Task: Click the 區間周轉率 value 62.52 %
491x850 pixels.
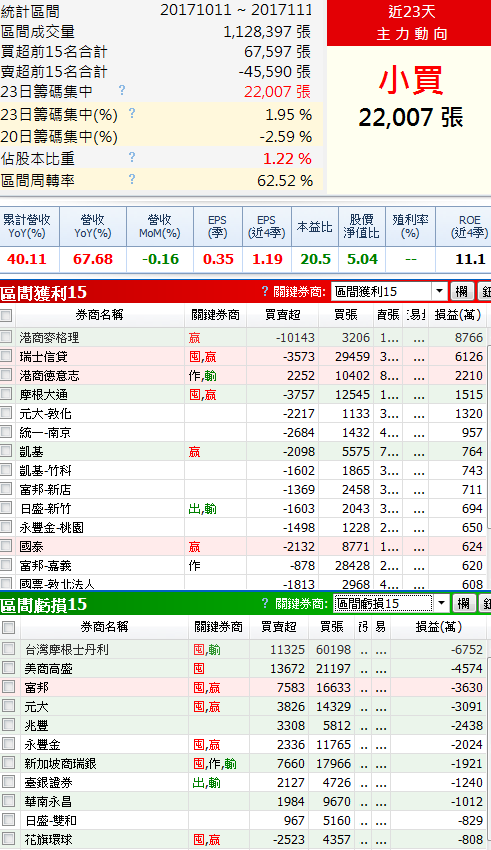Action: coord(285,181)
